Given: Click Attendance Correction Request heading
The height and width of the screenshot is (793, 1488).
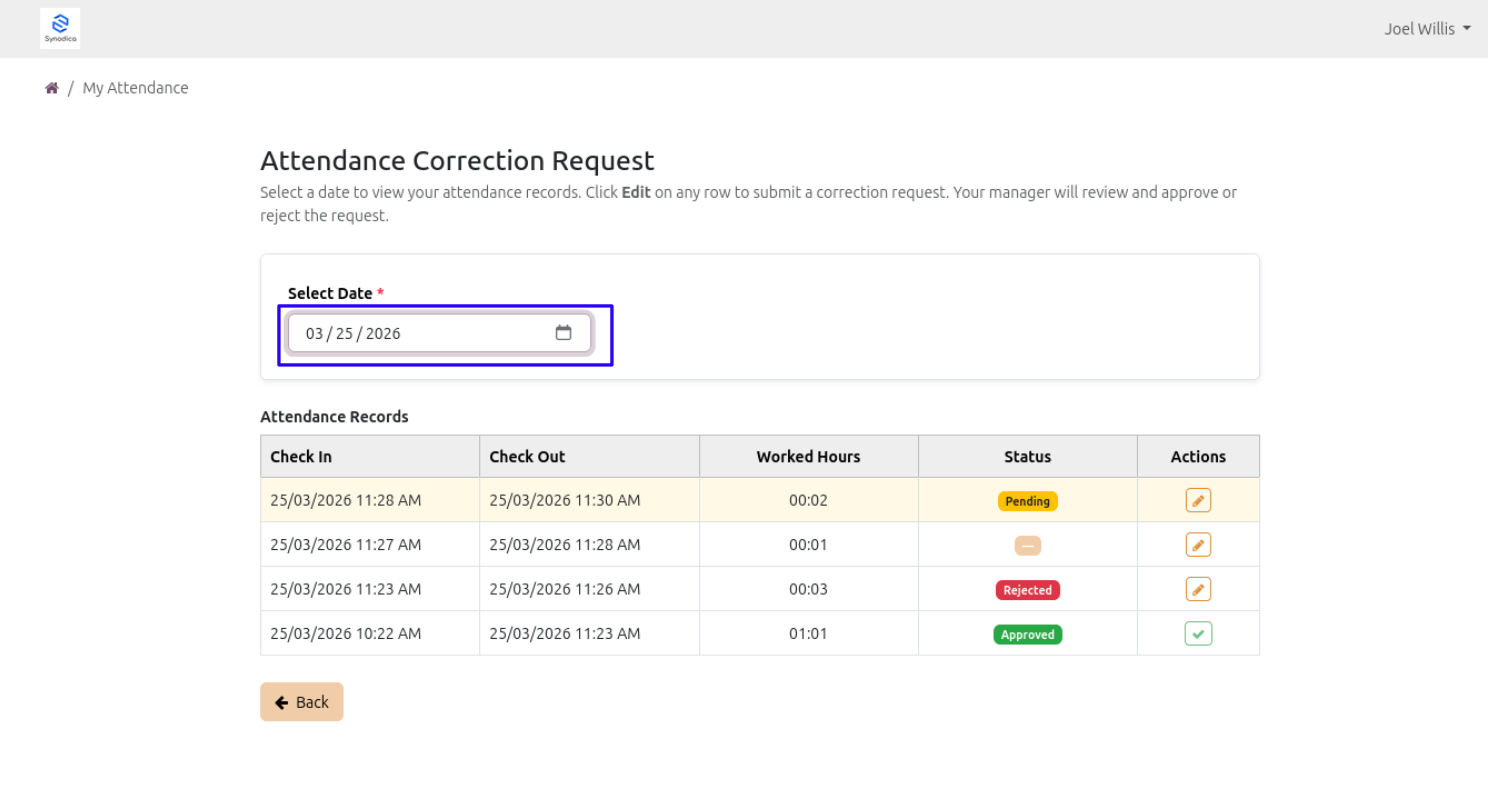Looking at the screenshot, I should click(457, 161).
